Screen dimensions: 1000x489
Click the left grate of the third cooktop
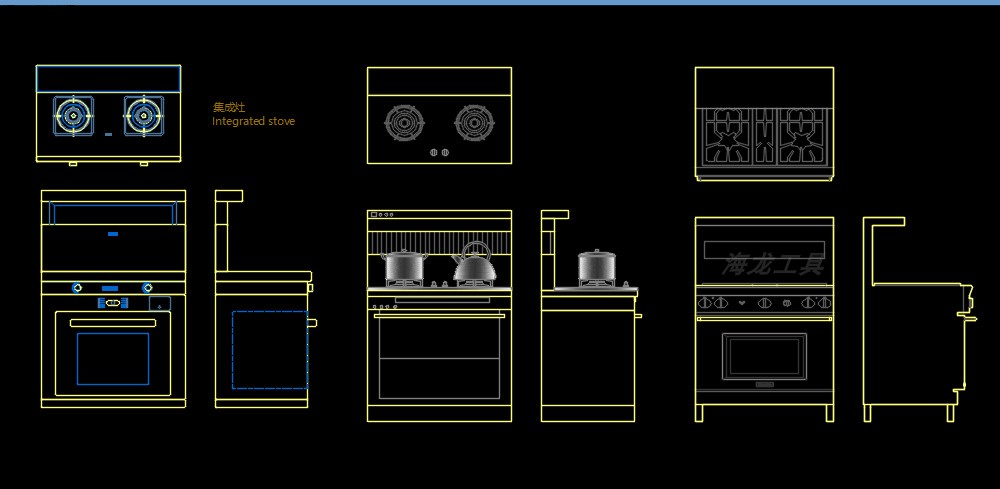730,137
